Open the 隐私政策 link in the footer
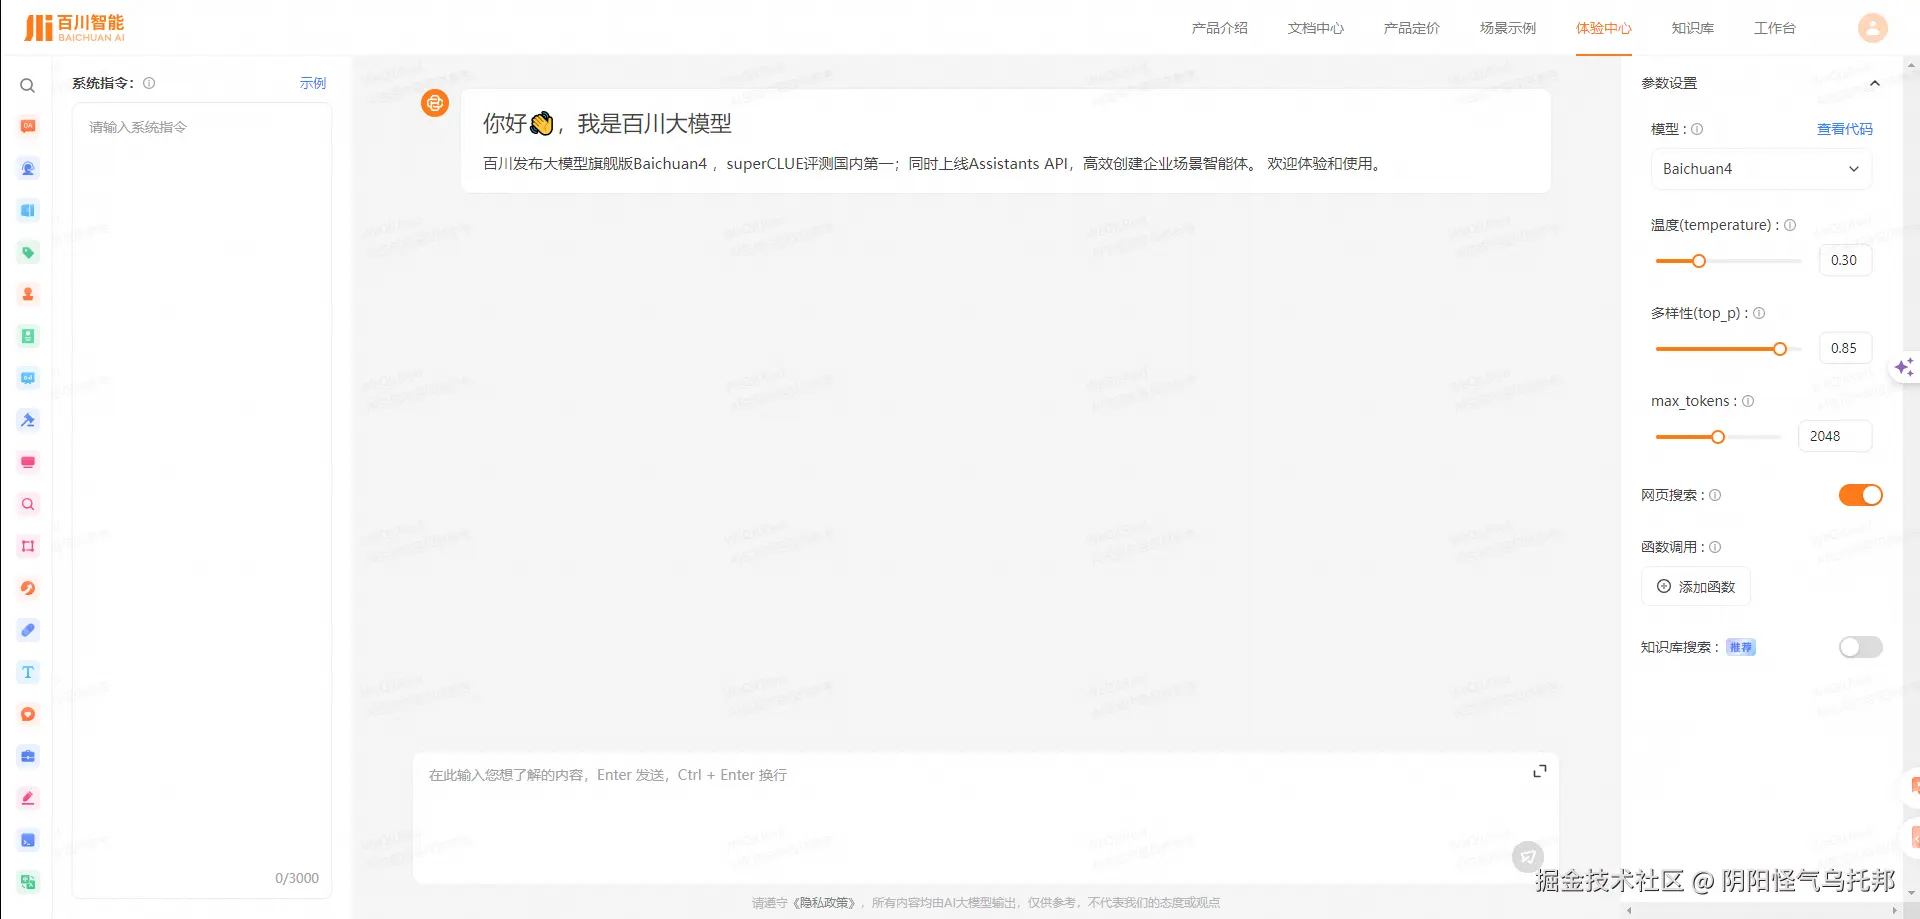The image size is (1920, 919). tap(825, 902)
